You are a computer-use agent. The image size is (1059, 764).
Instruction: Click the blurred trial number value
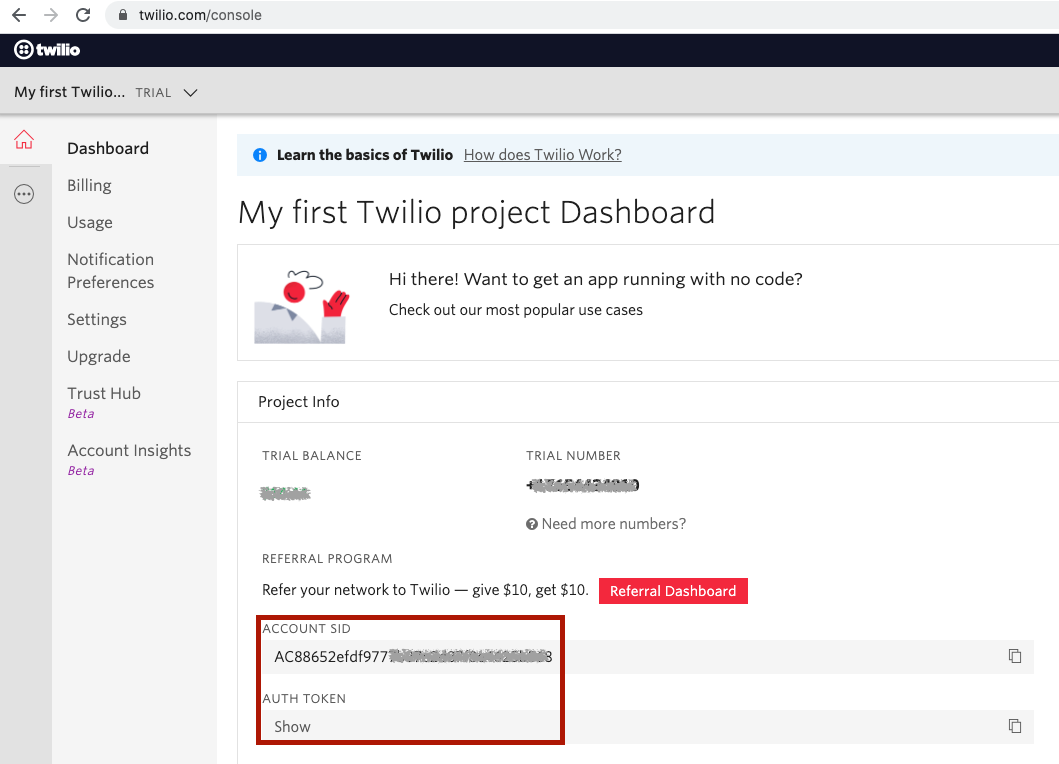pyautogui.click(x=583, y=485)
